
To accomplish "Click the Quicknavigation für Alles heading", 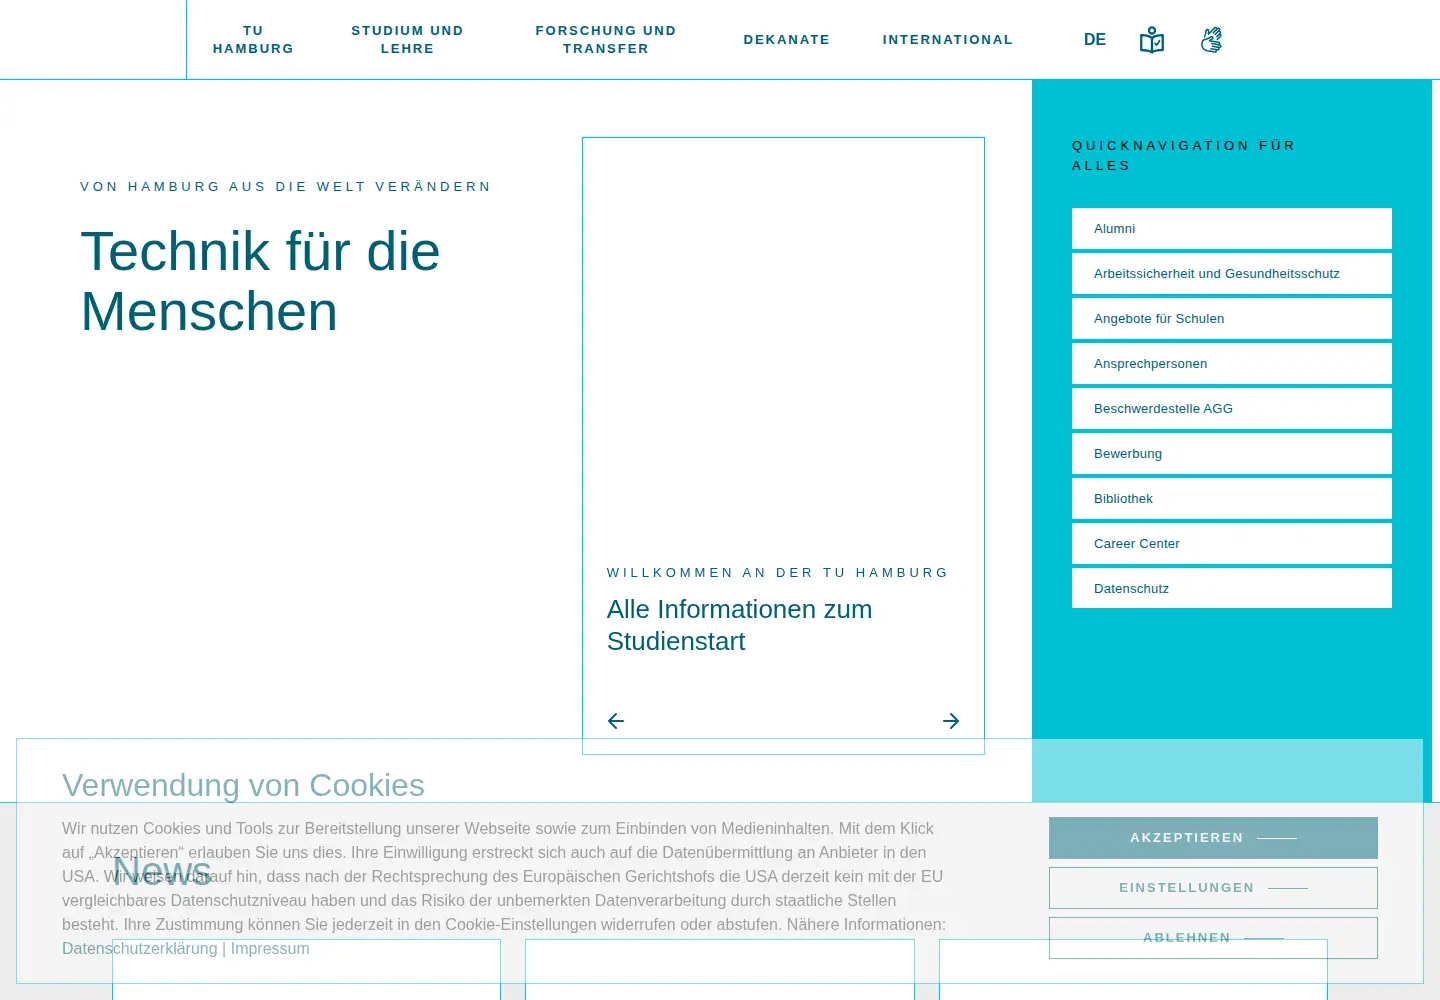I will click(x=1184, y=156).
